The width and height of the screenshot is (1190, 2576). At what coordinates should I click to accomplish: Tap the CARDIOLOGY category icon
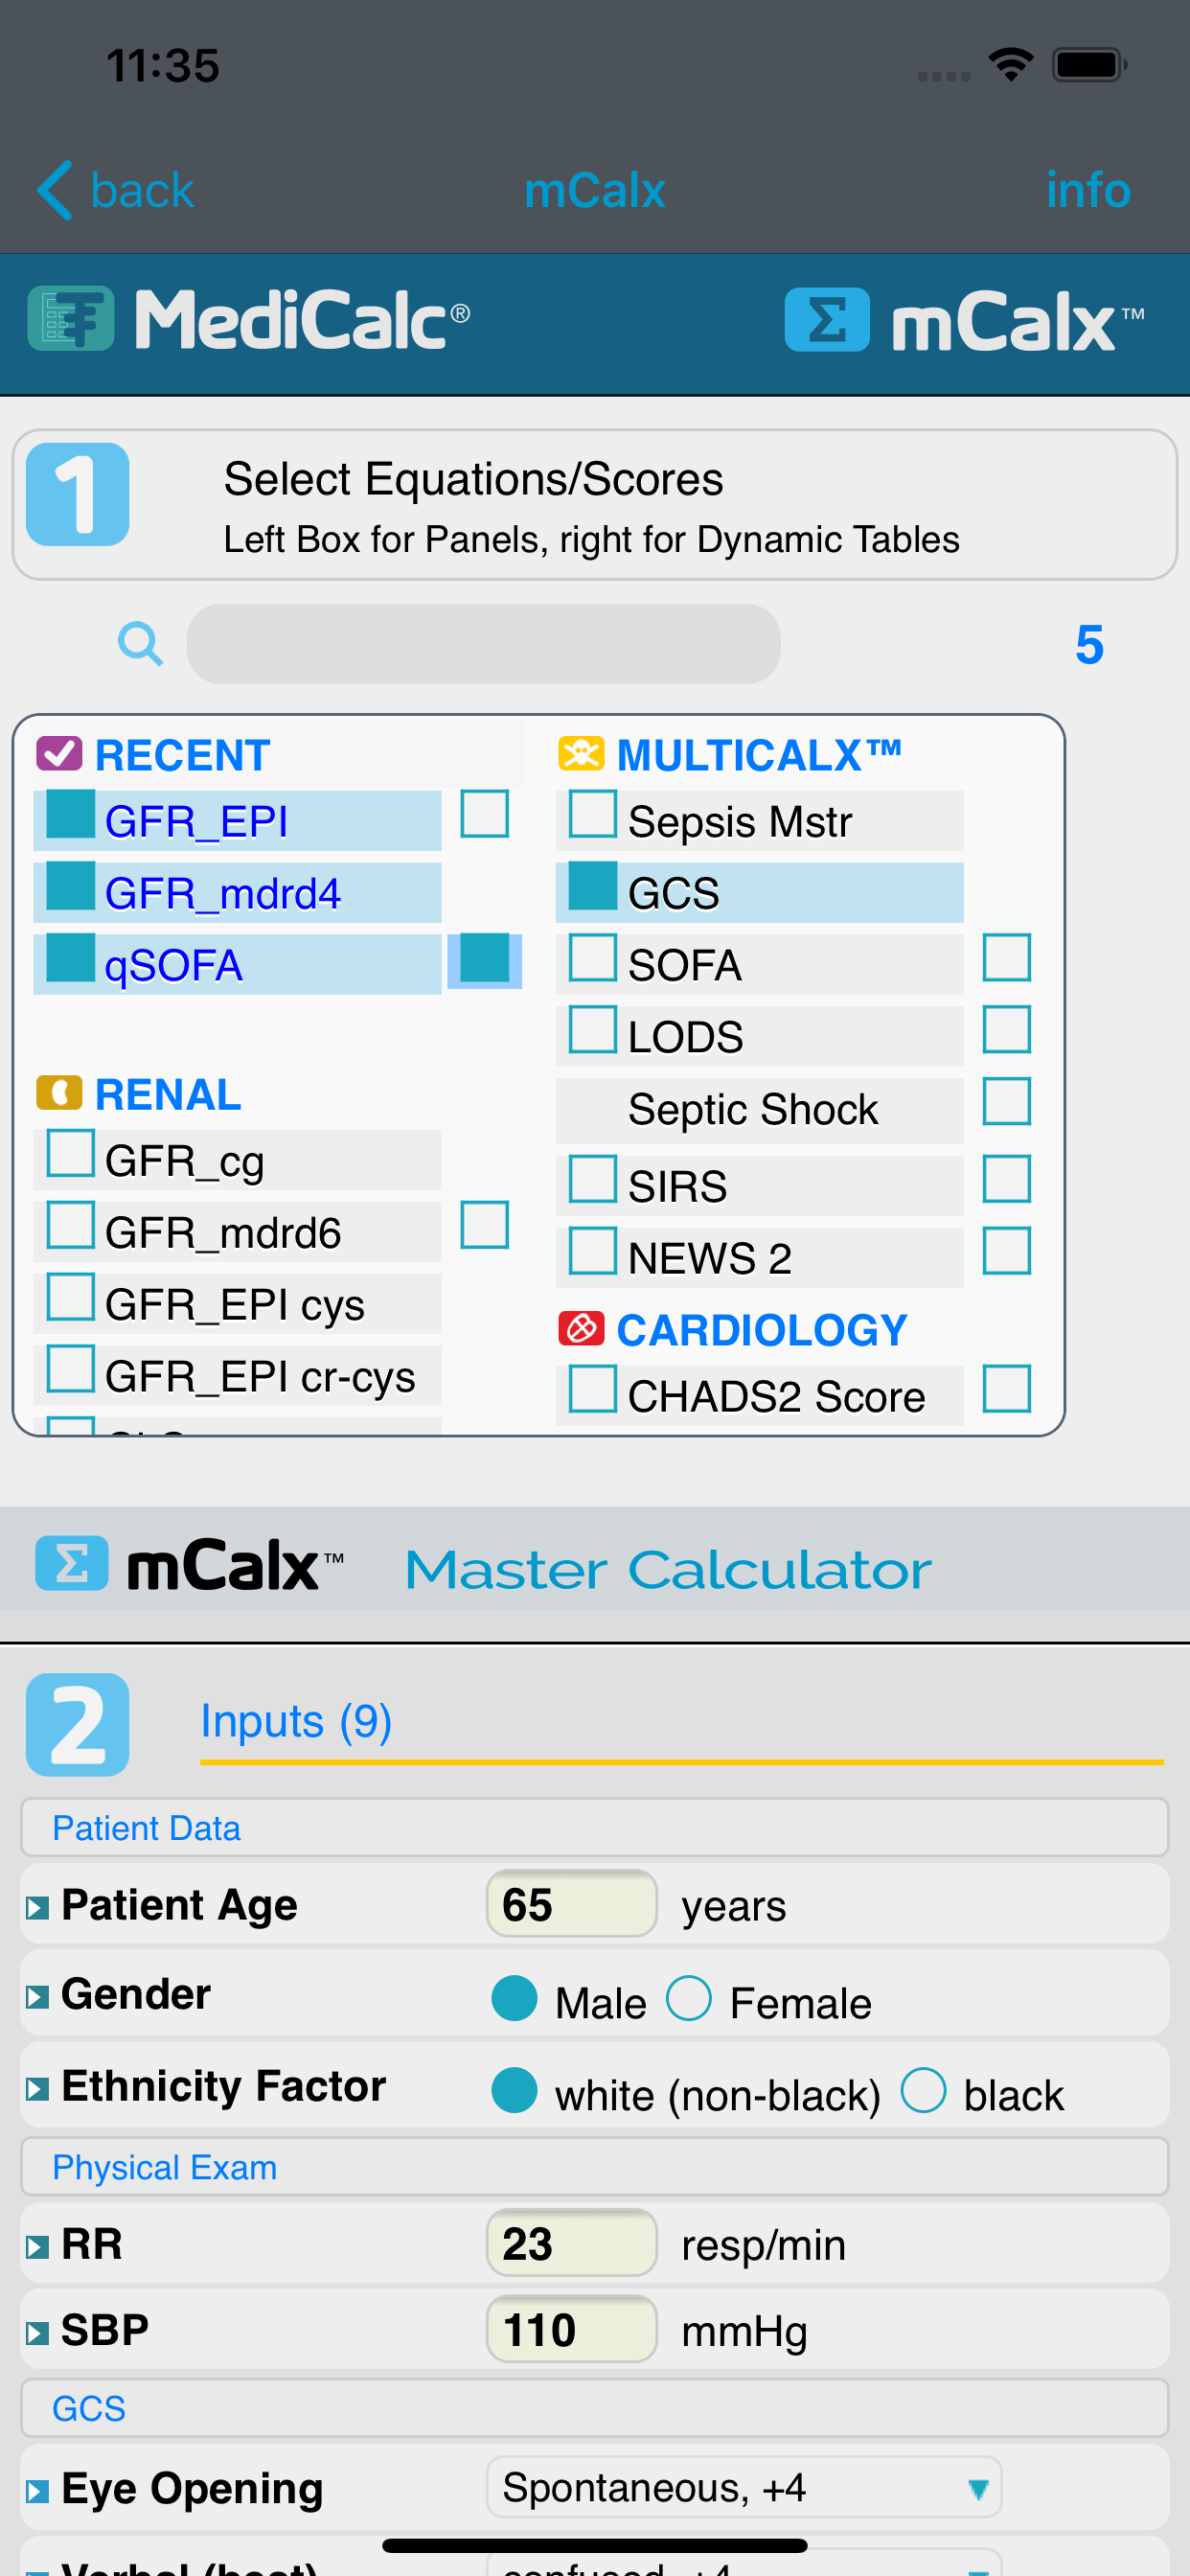pyautogui.click(x=581, y=1328)
